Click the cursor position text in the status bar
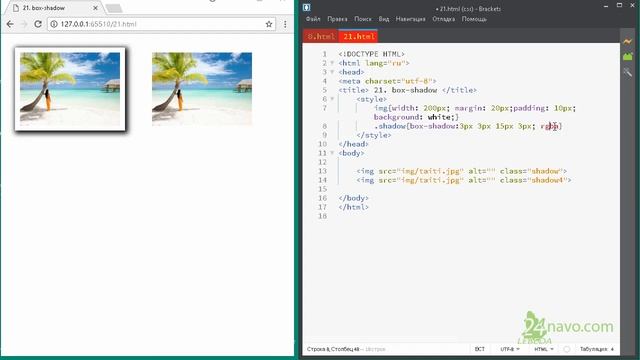The height and width of the screenshot is (360, 640). 333,349
